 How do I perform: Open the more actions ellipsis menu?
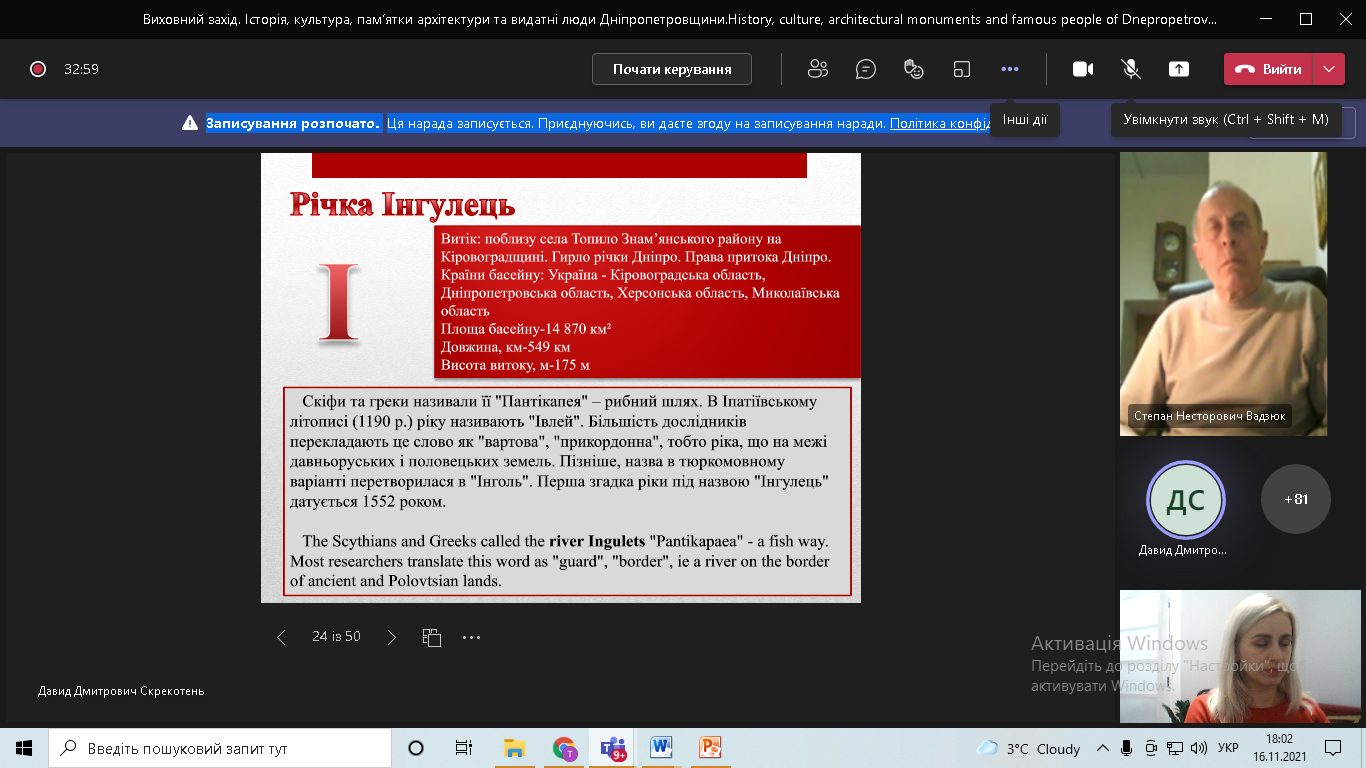(1010, 69)
